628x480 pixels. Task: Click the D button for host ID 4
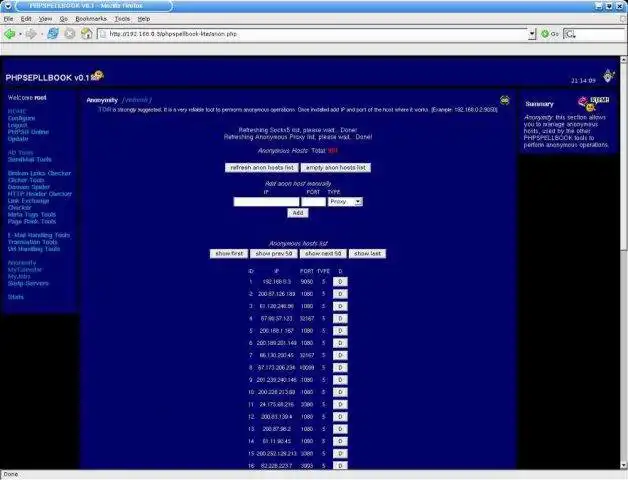pos(340,319)
